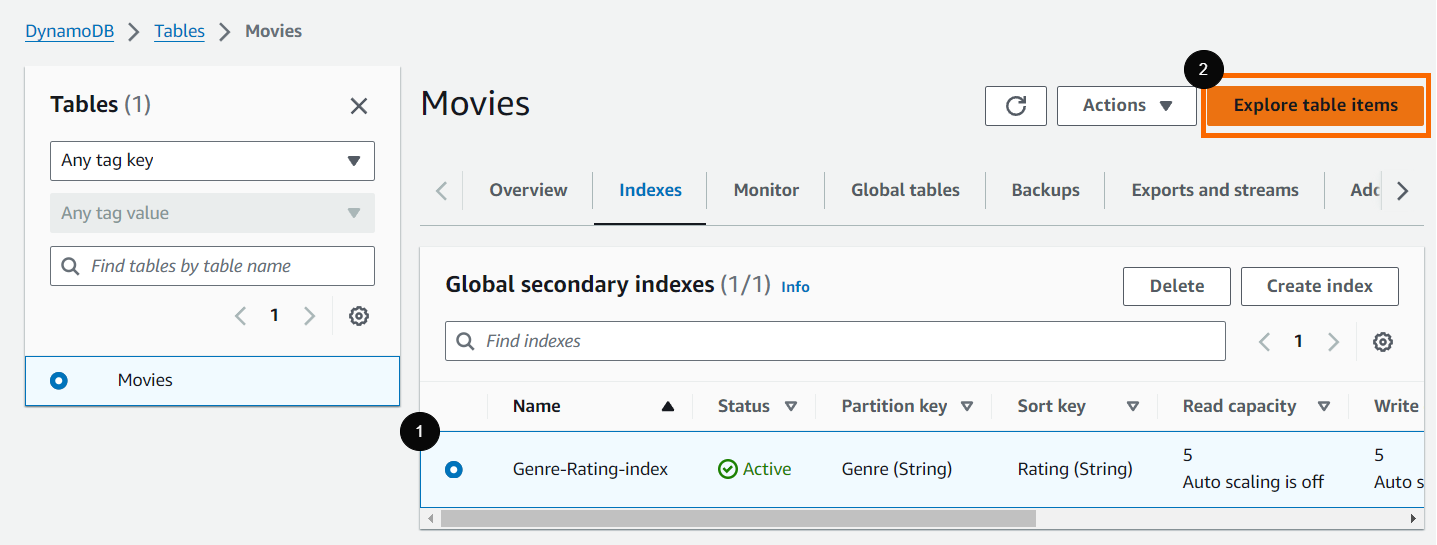The image size is (1437, 545).
Task: Sort by the Status column arrow
Action: [x=791, y=406]
